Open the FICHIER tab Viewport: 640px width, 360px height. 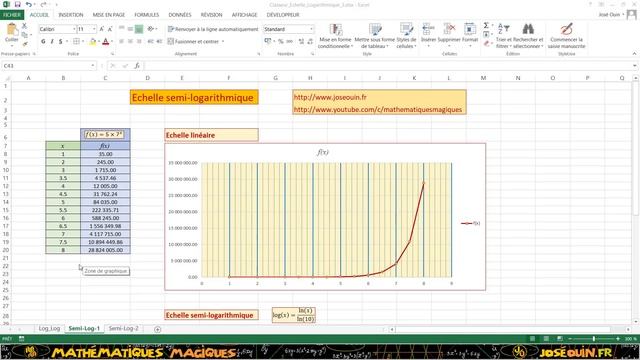pos(12,15)
